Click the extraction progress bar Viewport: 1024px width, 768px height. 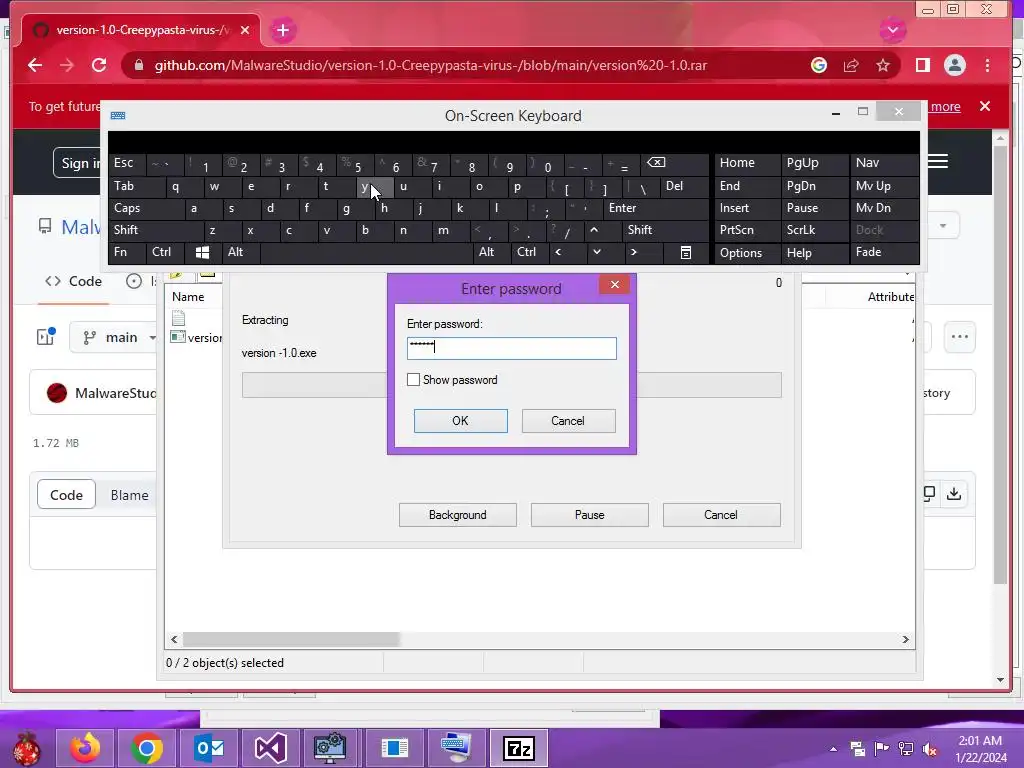(511, 385)
